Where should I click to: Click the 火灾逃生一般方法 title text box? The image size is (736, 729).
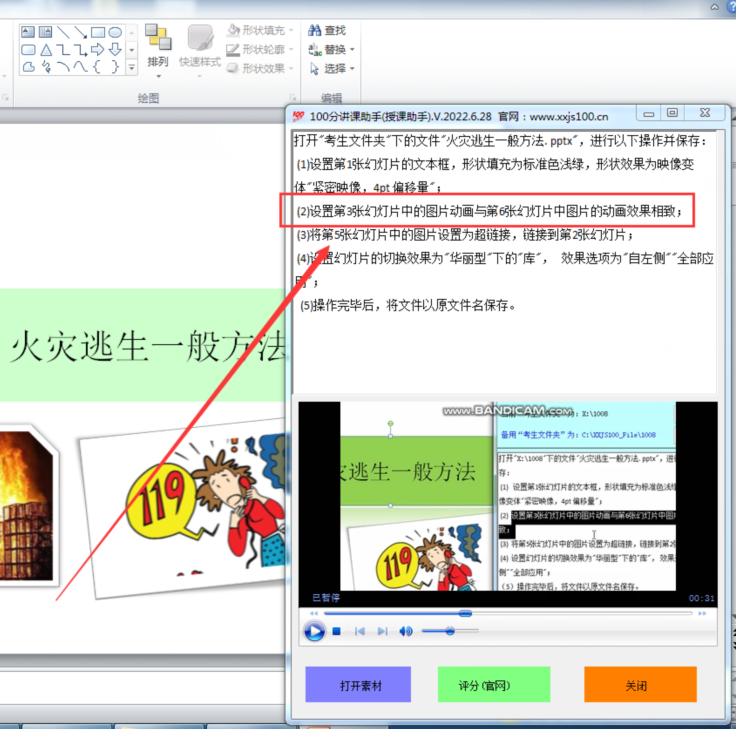pos(142,345)
